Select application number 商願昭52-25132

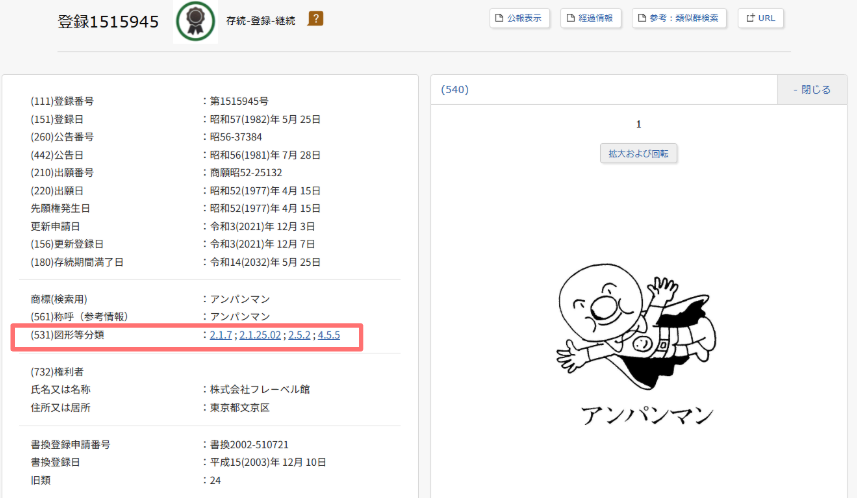[246, 173]
